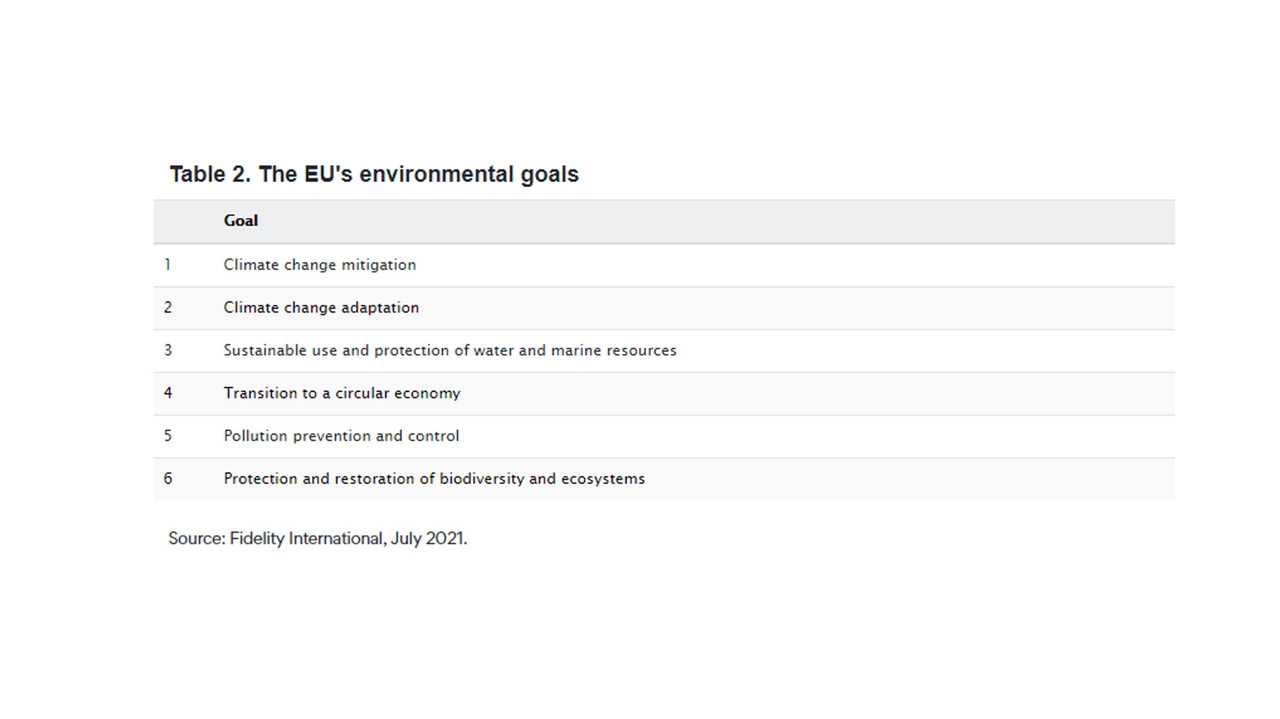Select 'Transition to a circular economy' text
1280x719 pixels.
pos(342,393)
